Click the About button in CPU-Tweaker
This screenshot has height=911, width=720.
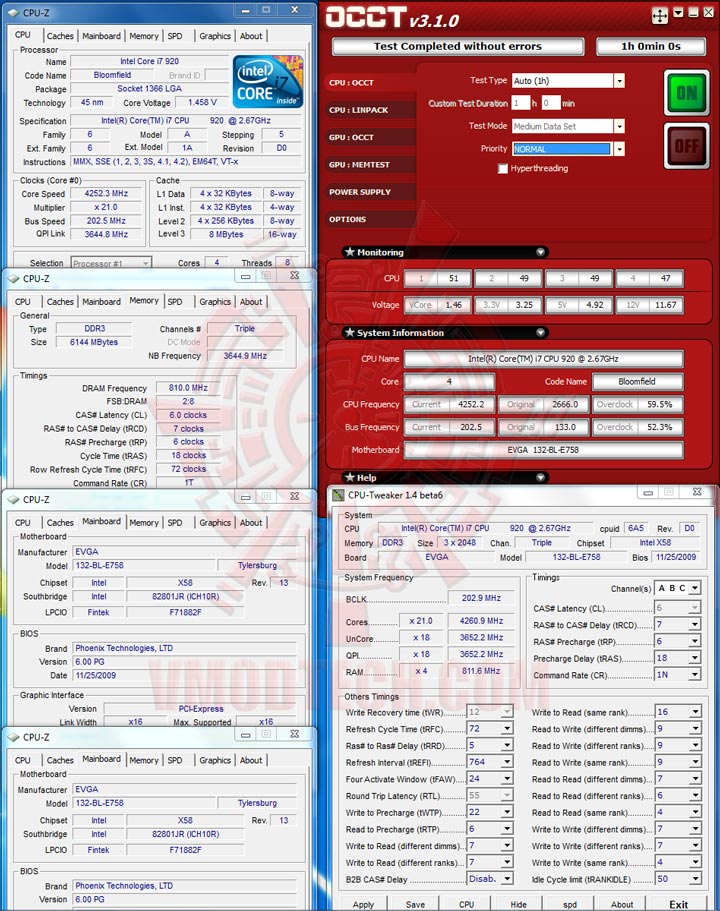(622, 904)
